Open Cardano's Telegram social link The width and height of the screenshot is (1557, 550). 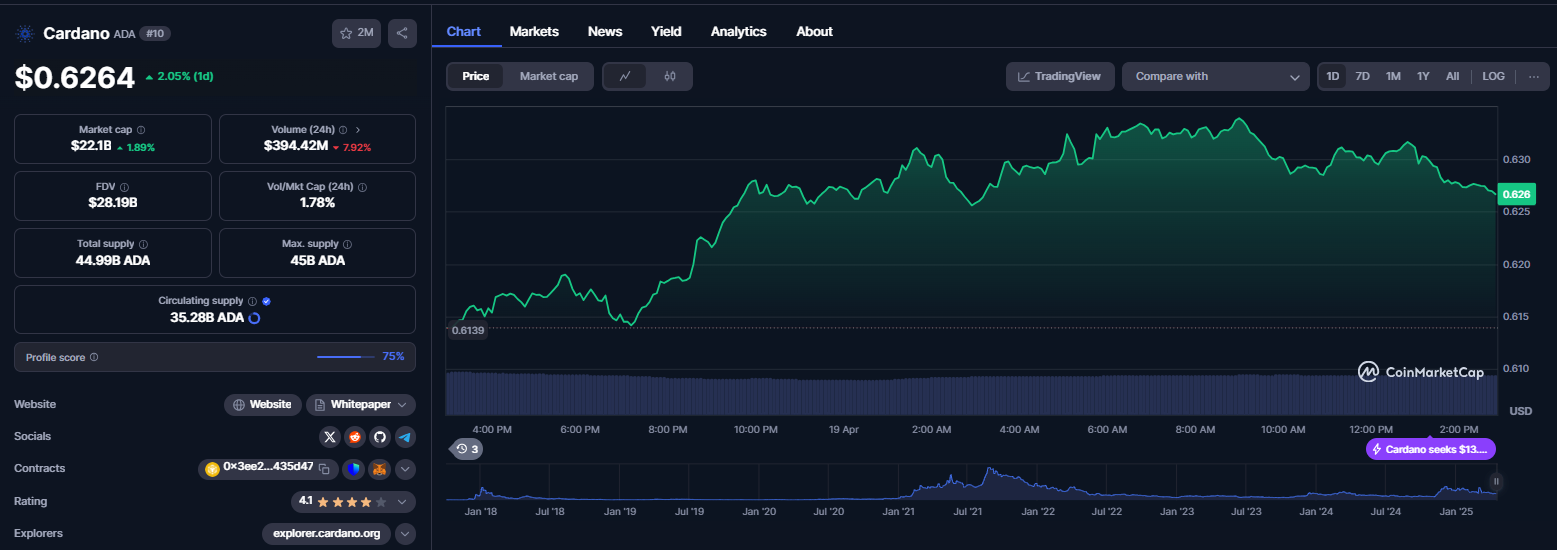tap(405, 437)
